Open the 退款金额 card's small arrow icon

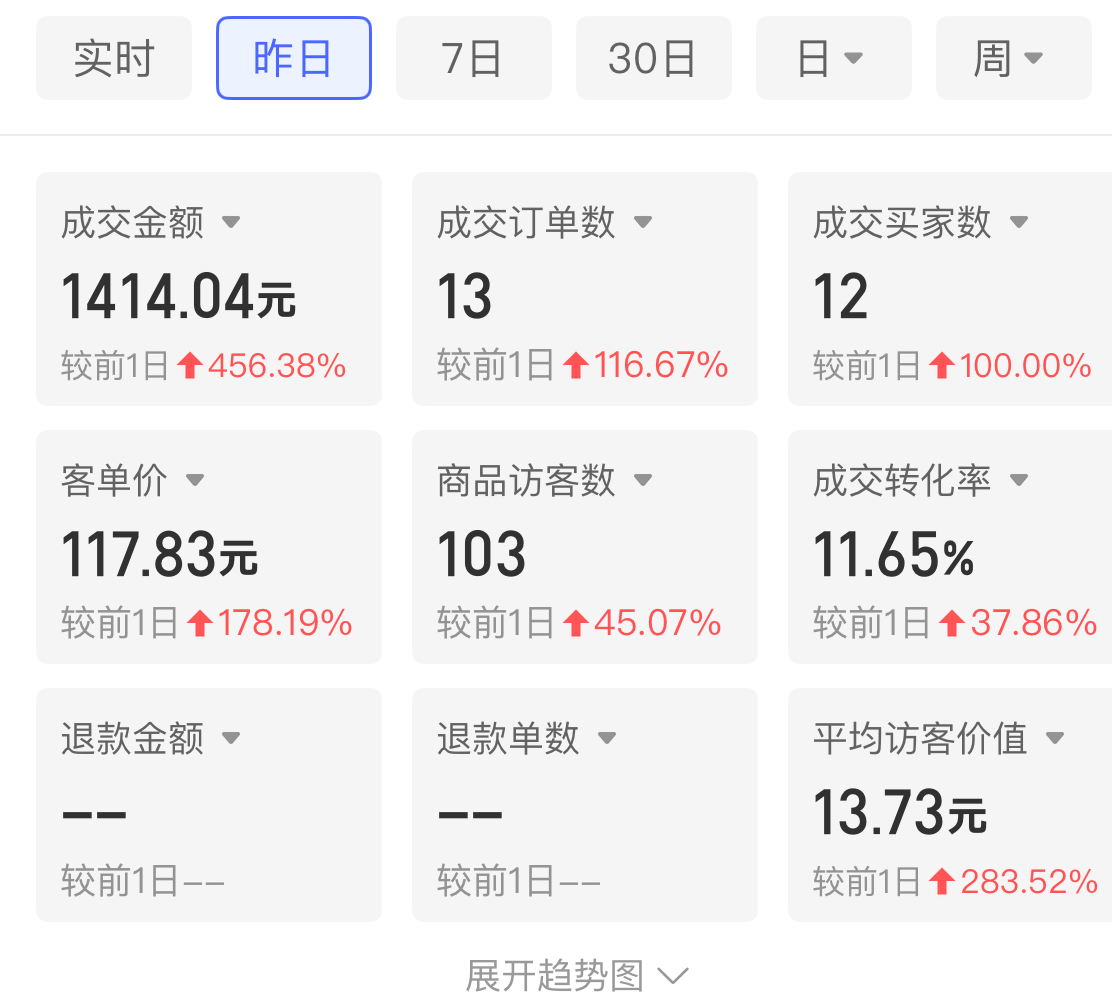232,738
